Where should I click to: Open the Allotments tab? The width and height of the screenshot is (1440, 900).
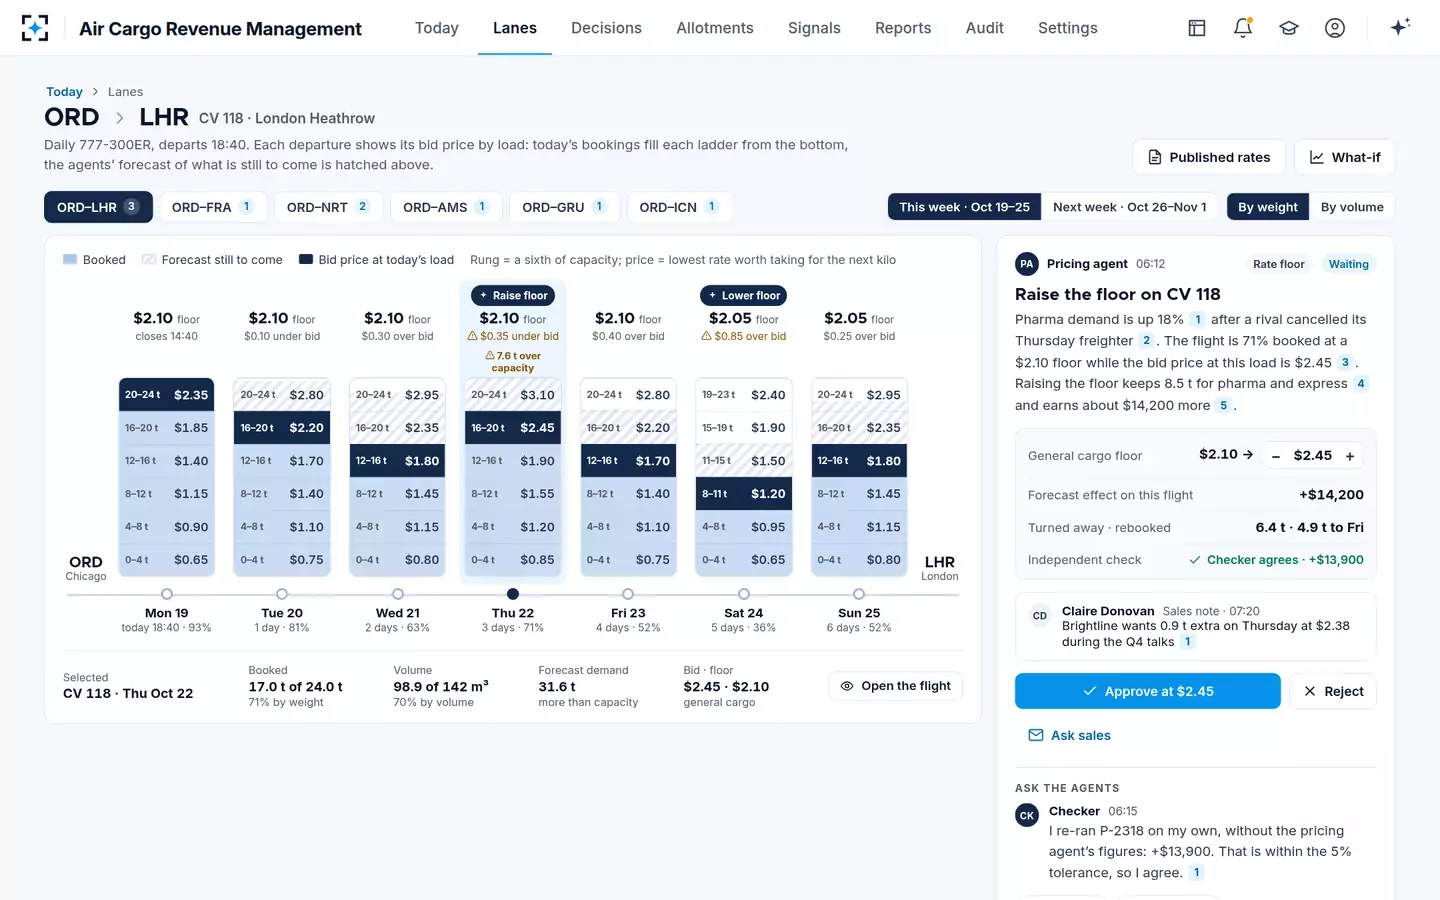click(x=715, y=28)
